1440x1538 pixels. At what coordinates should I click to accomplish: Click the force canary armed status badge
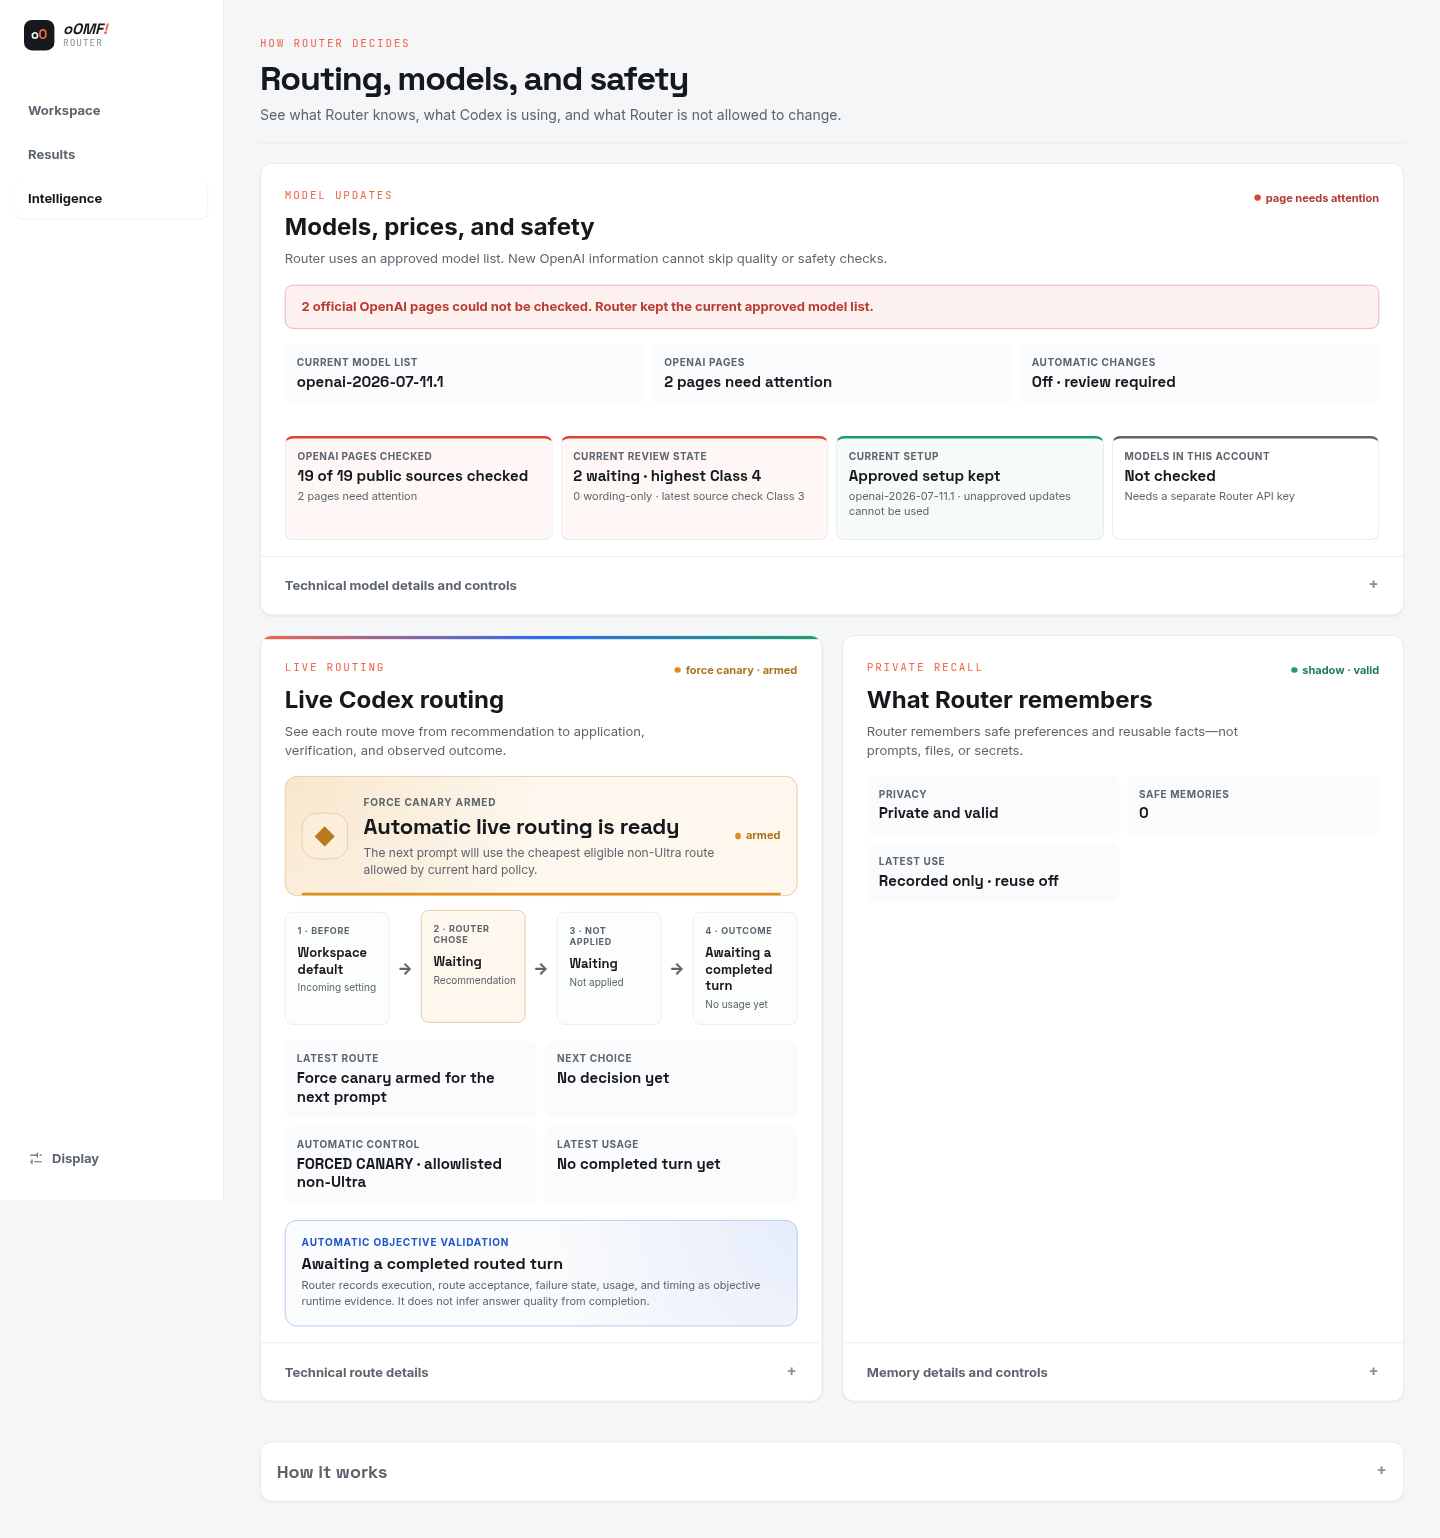coord(735,670)
